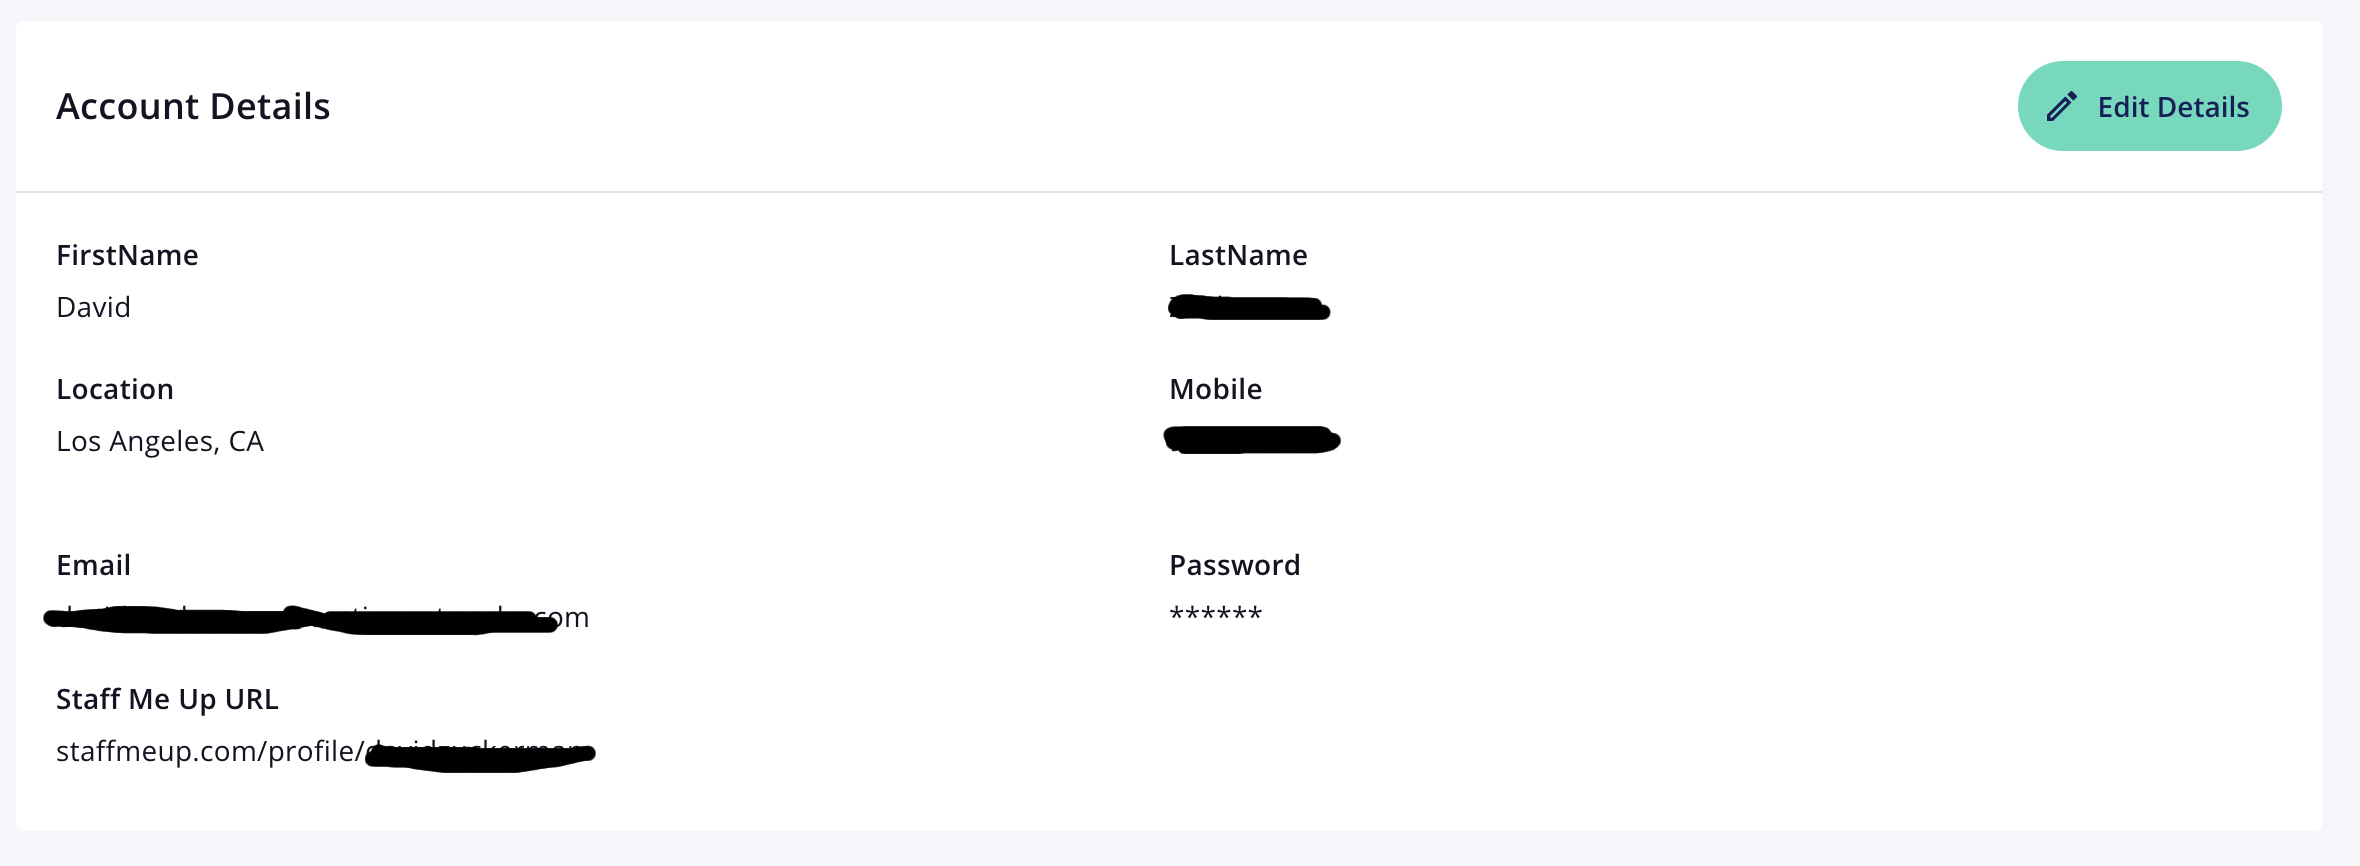Click the Password label
This screenshot has width=2360, height=866.
click(x=1235, y=565)
